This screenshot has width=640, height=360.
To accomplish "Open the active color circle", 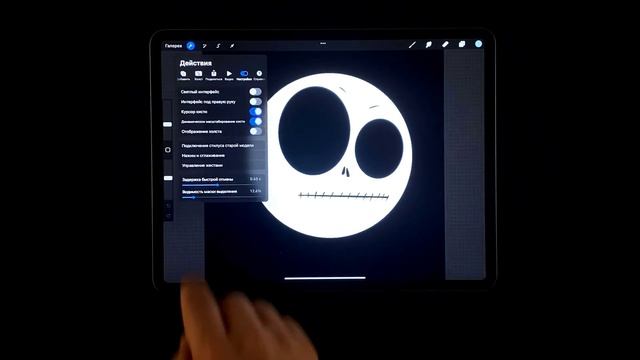I will 478,44.
